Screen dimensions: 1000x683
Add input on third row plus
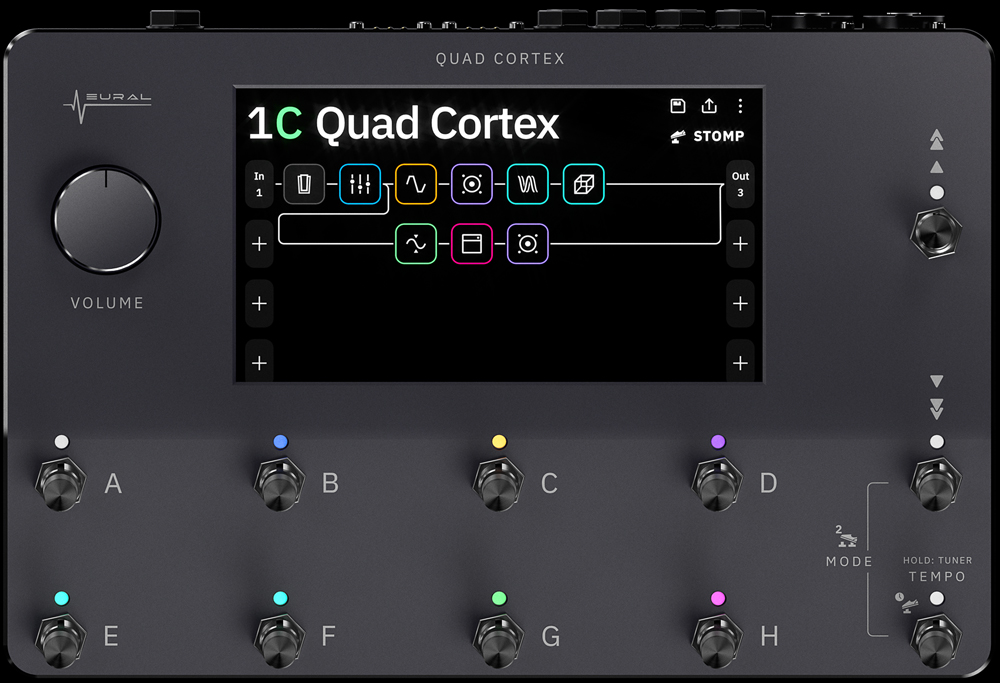click(x=259, y=304)
